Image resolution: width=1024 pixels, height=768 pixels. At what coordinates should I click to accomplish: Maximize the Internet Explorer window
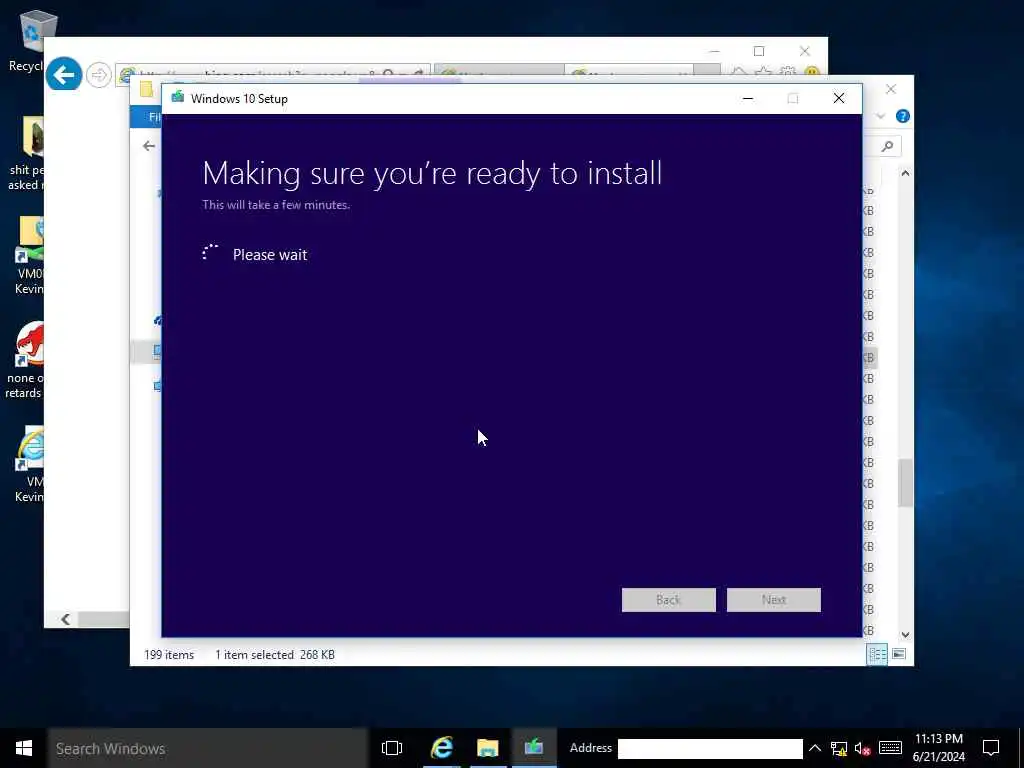759,51
